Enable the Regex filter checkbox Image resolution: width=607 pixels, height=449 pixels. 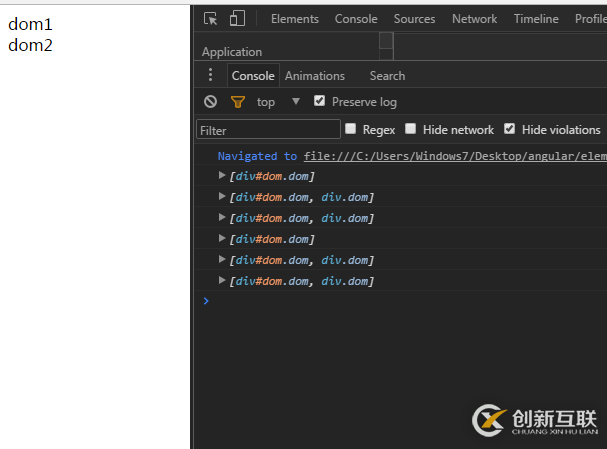coord(351,129)
